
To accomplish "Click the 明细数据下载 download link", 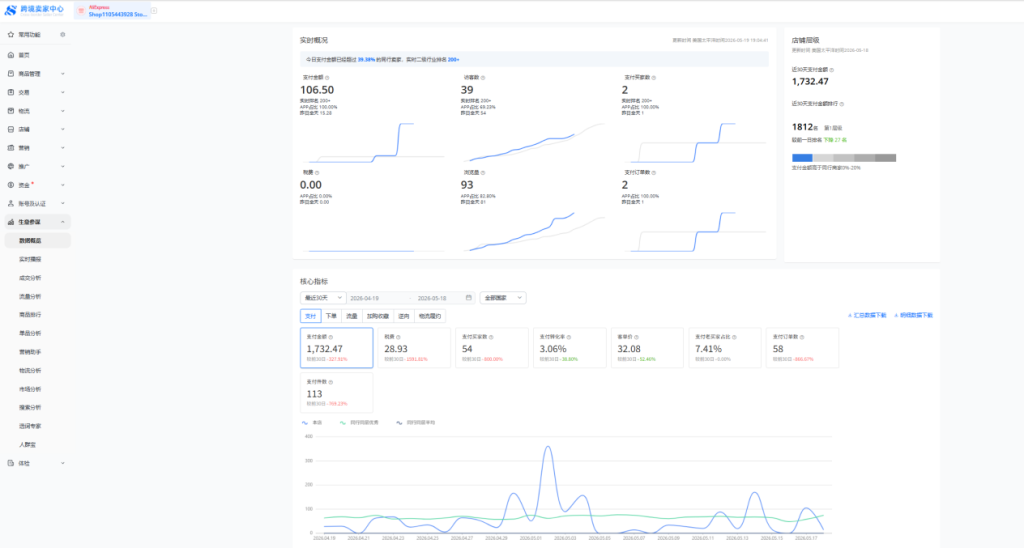I will click(914, 315).
